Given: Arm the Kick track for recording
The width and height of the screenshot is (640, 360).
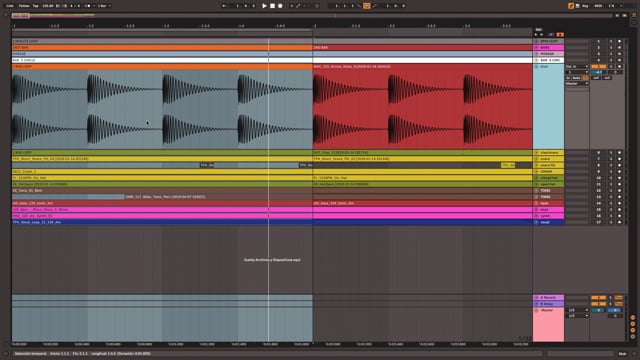Looking at the screenshot, I should coord(619,66).
